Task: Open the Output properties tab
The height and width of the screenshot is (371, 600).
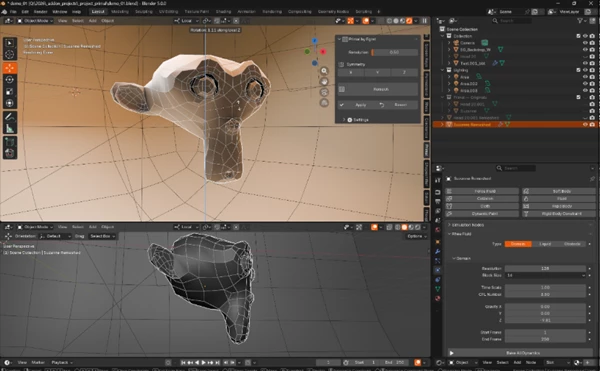Action: [438, 201]
